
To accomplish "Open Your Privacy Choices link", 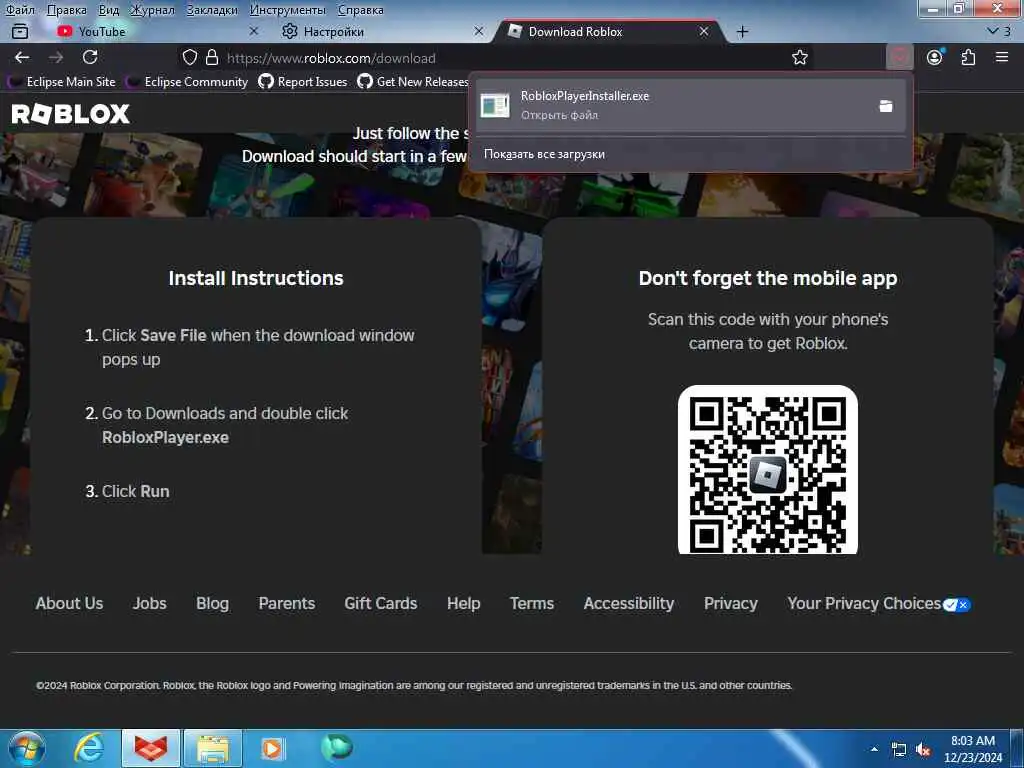I will (x=879, y=603).
